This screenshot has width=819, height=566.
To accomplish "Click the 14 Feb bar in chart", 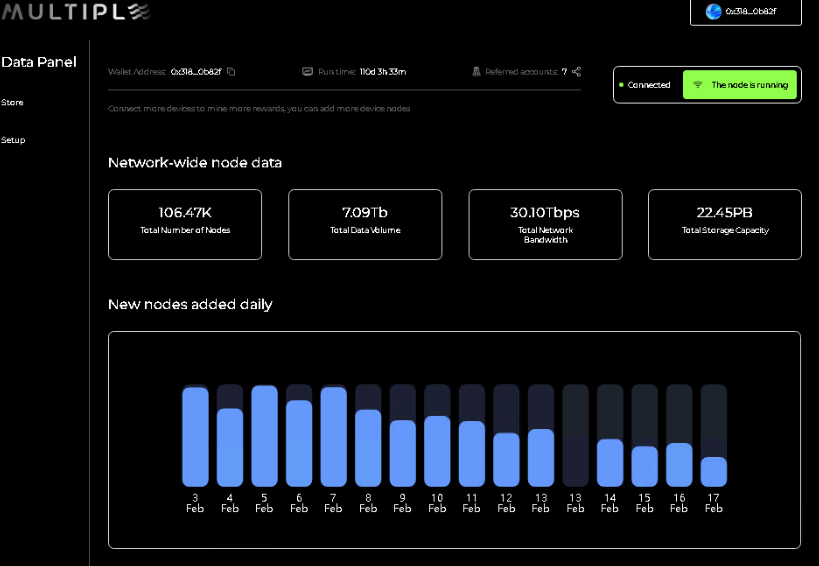I will (x=610, y=463).
